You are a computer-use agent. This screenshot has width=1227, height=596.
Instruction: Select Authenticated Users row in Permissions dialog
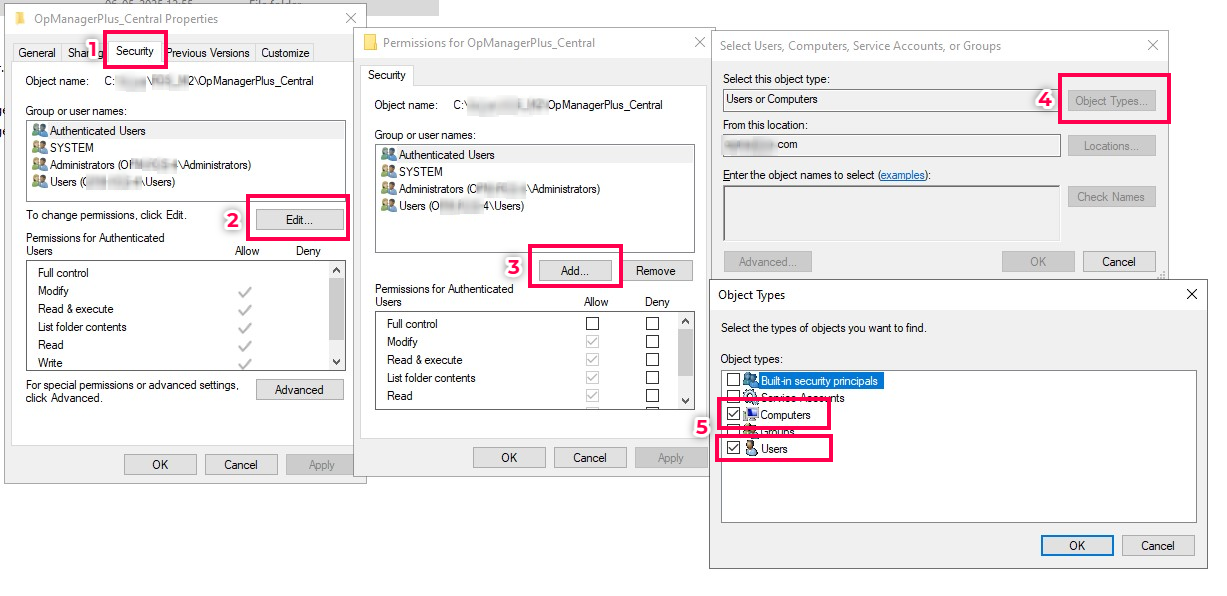534,155
